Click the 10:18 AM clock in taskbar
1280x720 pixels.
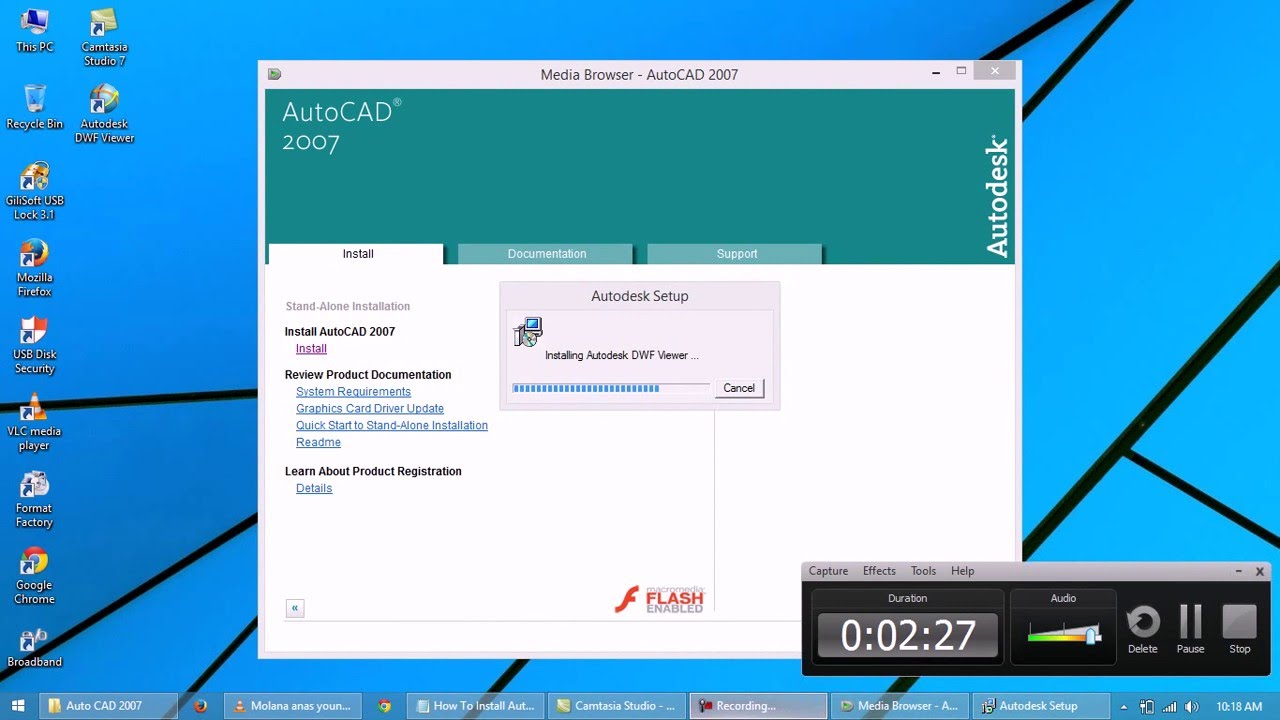click(x=1238, y=706)
